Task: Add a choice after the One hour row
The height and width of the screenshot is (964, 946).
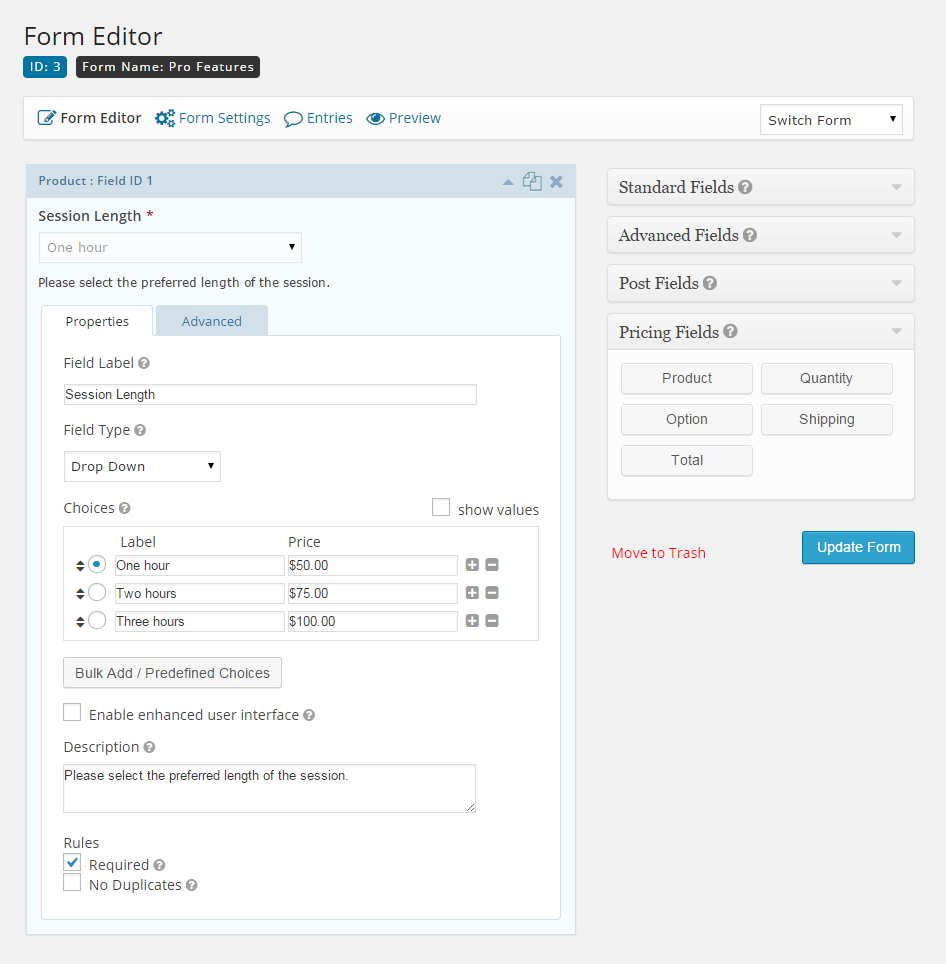Action: (472, 564)
